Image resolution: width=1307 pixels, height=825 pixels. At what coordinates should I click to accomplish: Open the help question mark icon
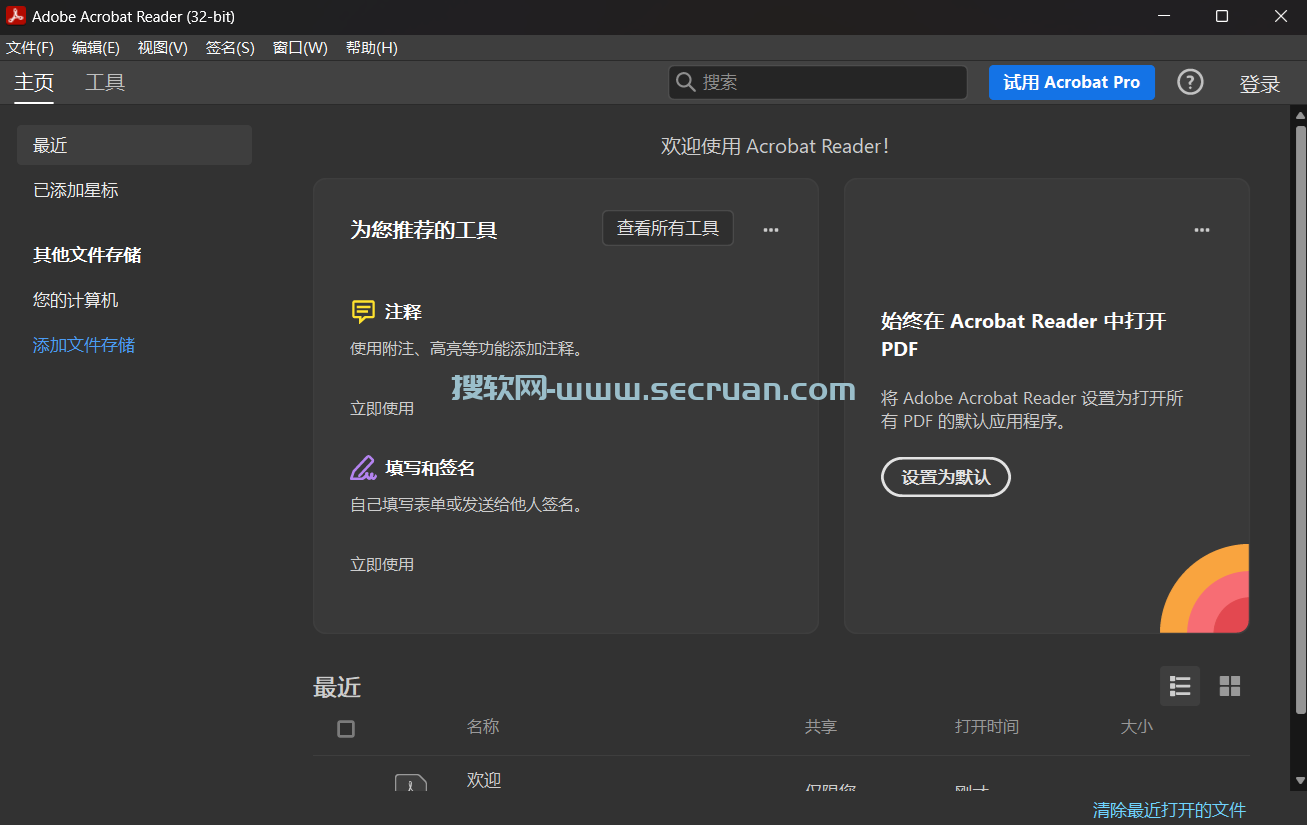pos(1190,82)
